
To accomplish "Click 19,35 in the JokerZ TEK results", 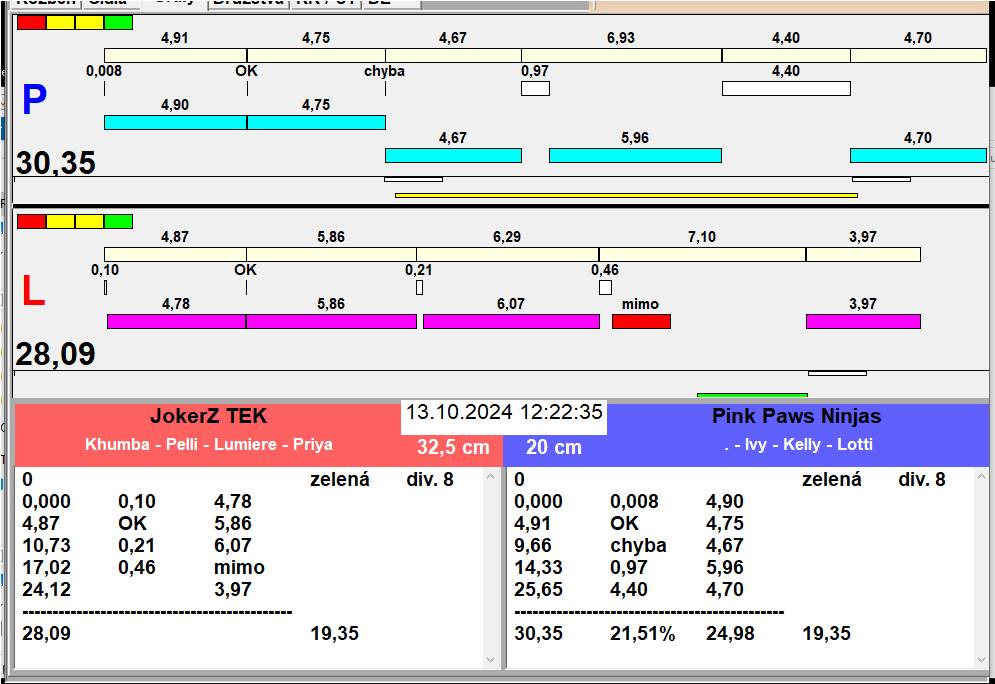I will click(x=334, y=633).
